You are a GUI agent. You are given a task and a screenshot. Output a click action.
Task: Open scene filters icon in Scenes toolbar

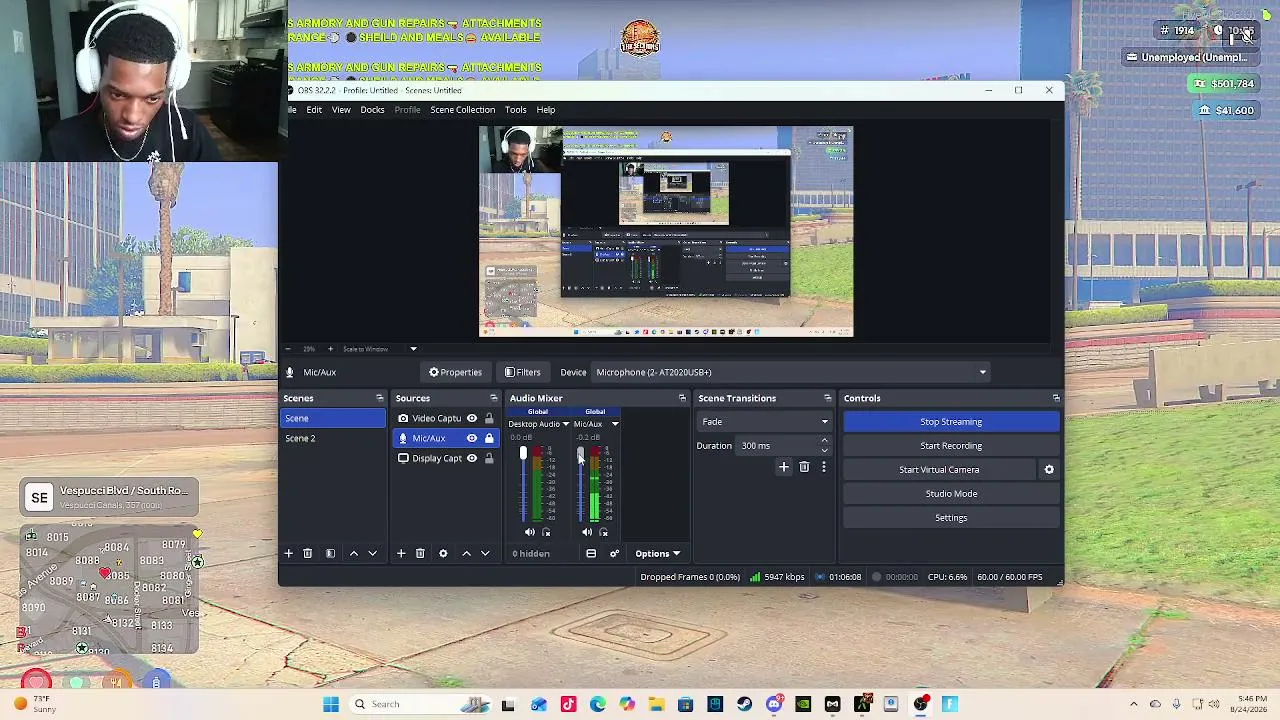point(330,553)
